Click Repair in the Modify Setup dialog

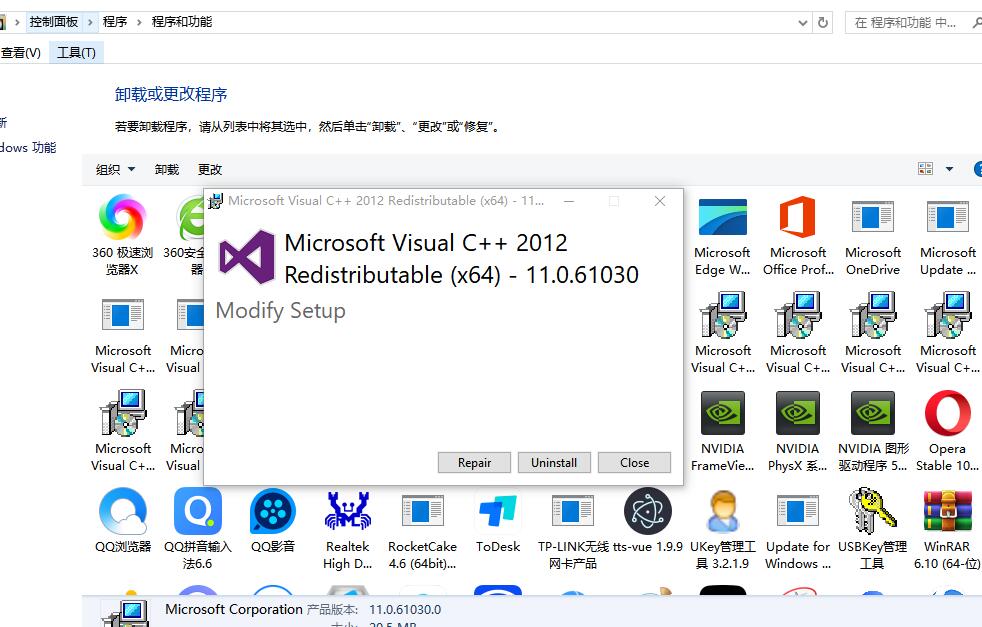pyautogui.click(x=474, y=462)
